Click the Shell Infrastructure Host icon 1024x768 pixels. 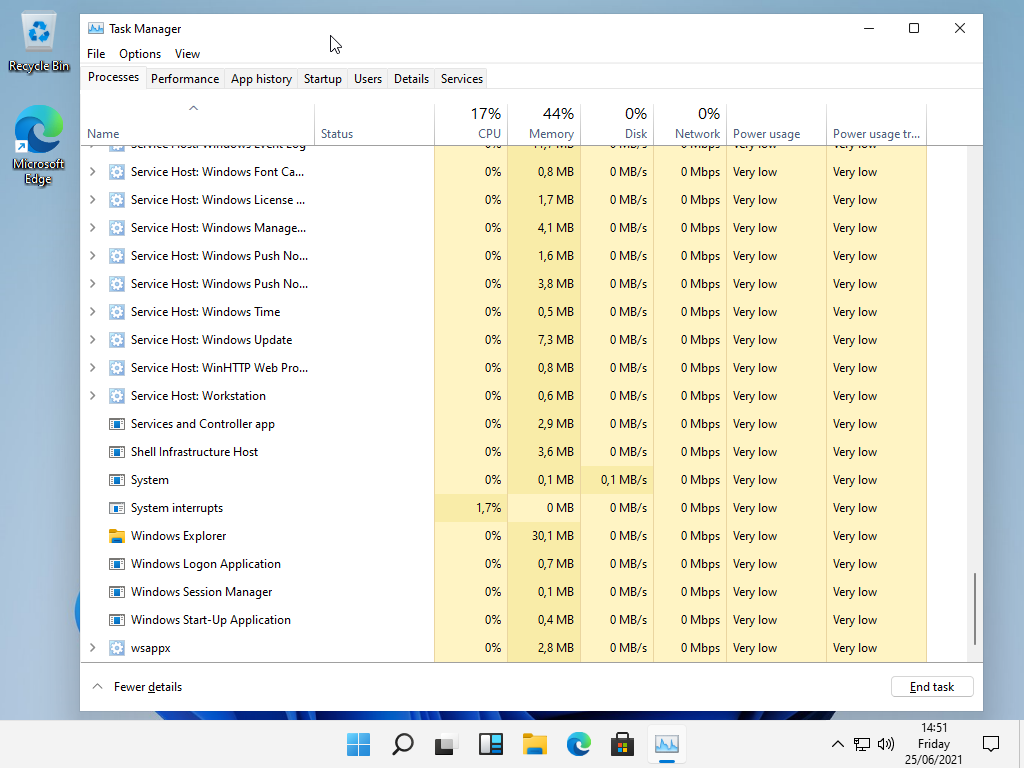click(116, 452)
